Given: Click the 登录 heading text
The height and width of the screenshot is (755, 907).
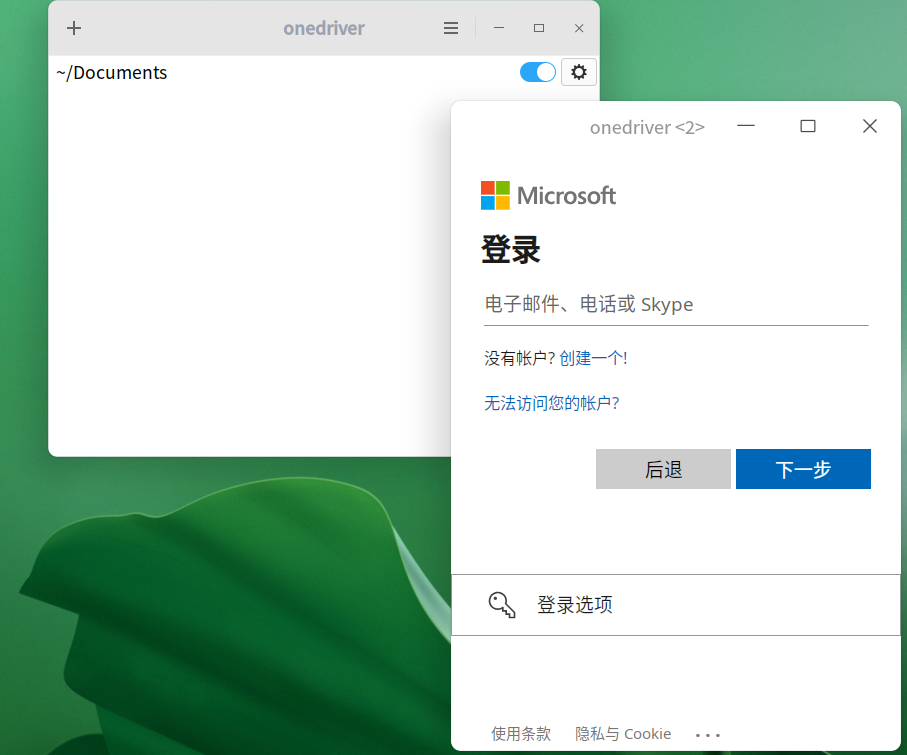Looking at the screenshot, I should pos(510,250).
